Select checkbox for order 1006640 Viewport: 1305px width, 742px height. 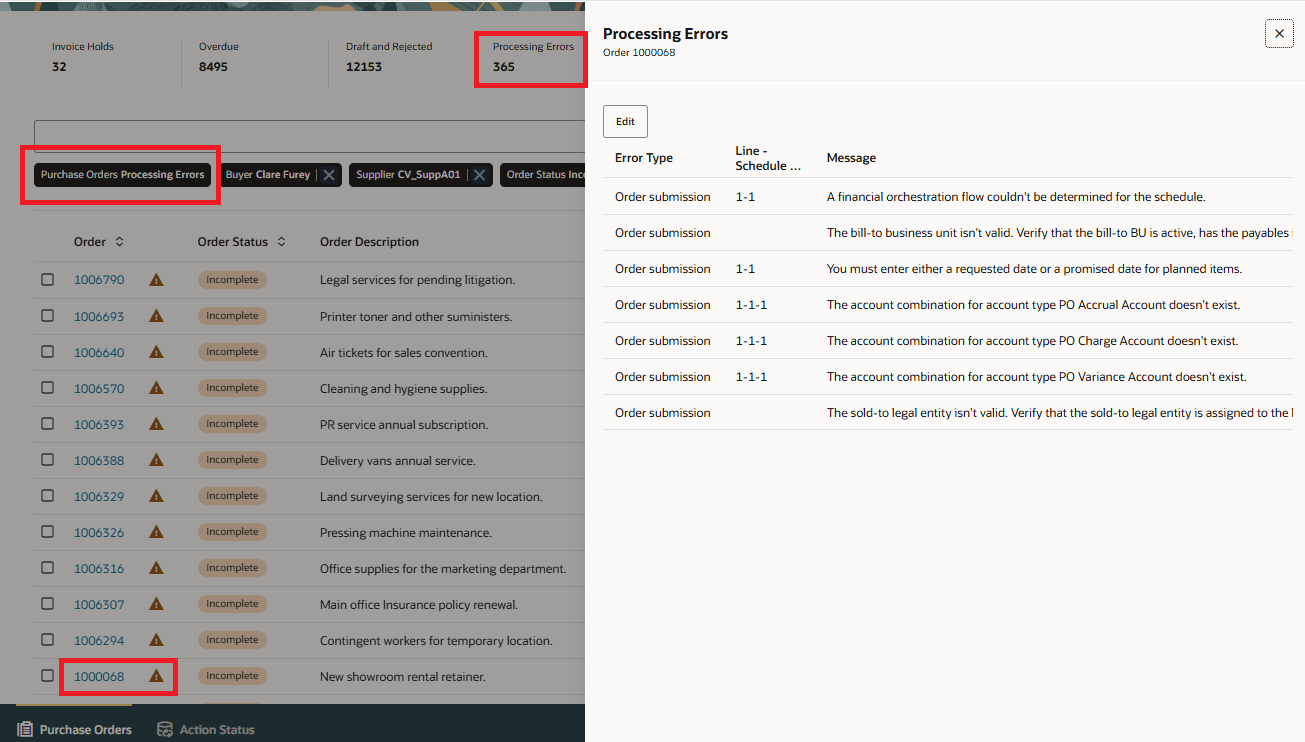(48, 352)
